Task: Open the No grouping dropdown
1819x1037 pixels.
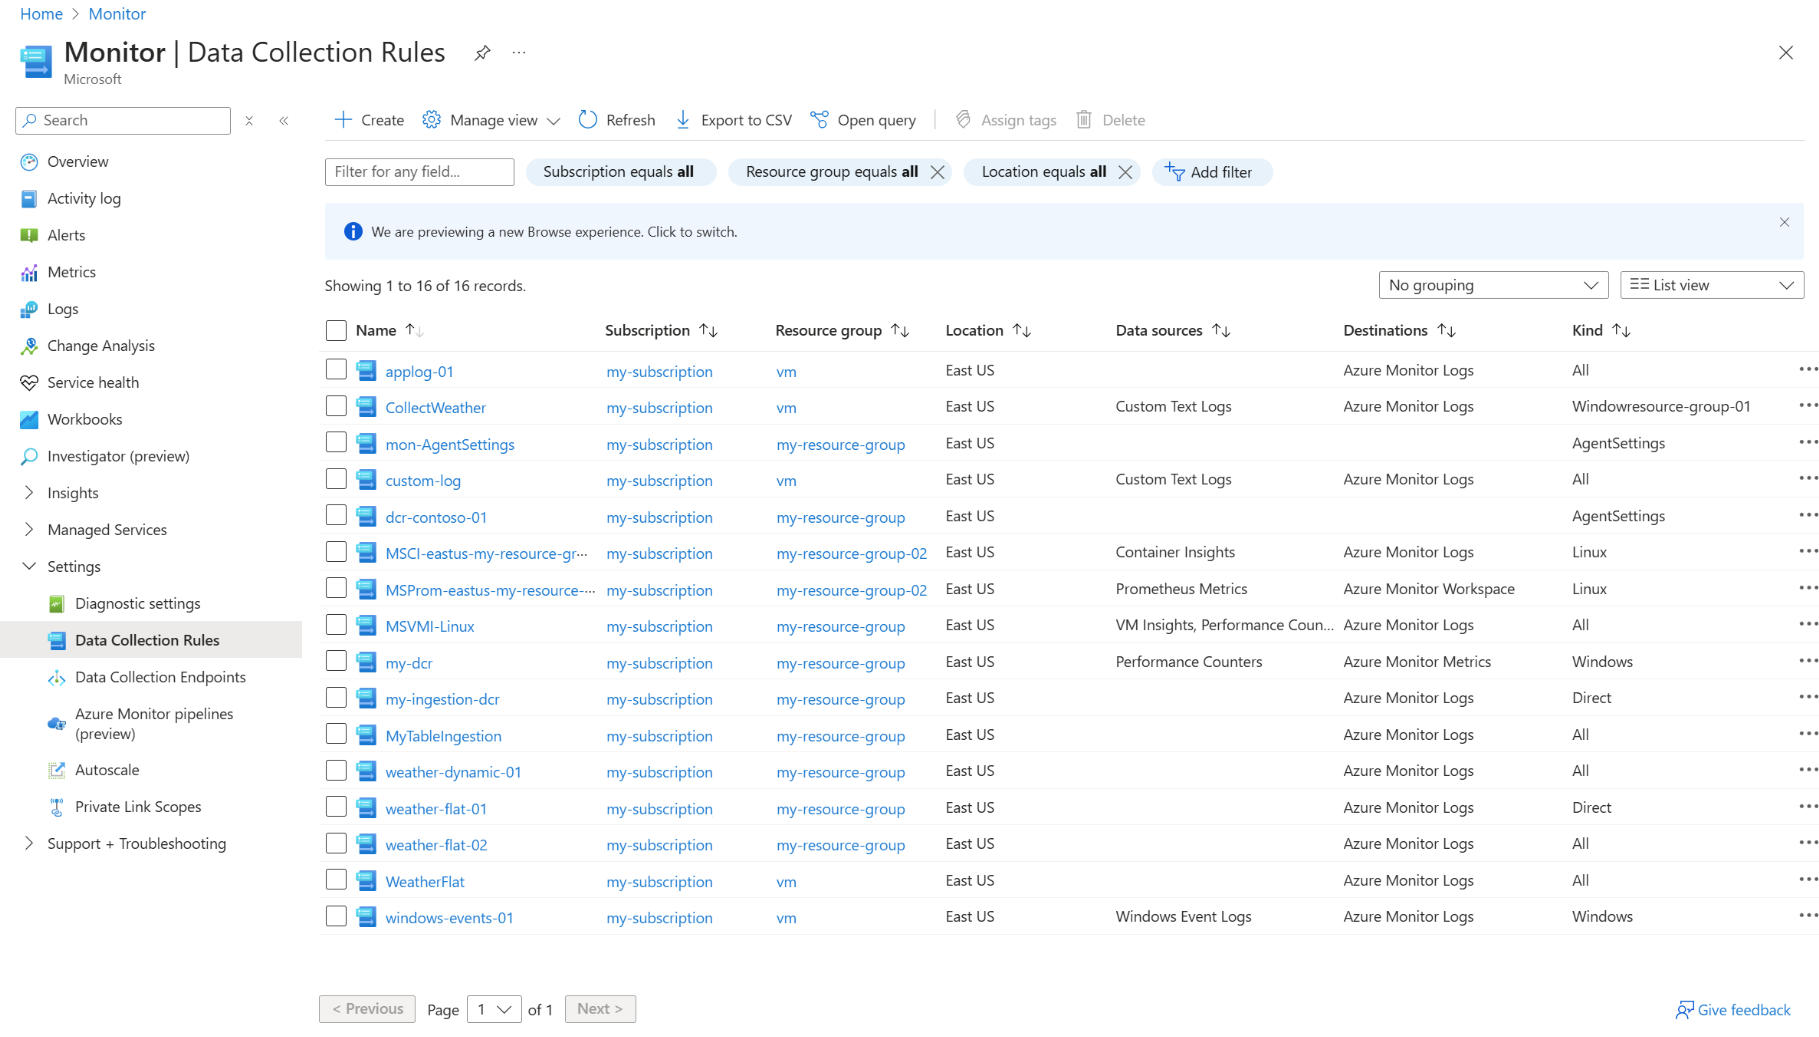Action: (x=1492, y=285)
